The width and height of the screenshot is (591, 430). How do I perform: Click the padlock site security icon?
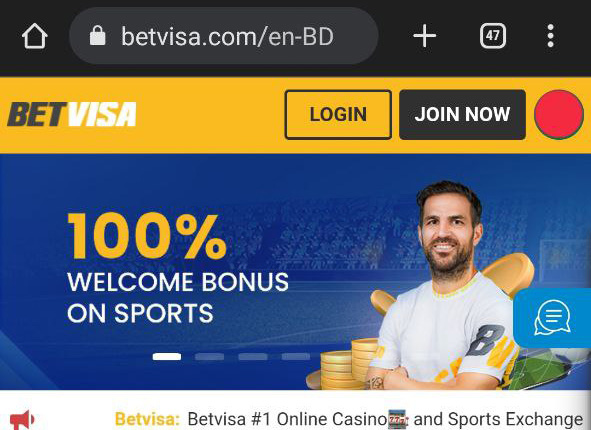coord(98,36)
